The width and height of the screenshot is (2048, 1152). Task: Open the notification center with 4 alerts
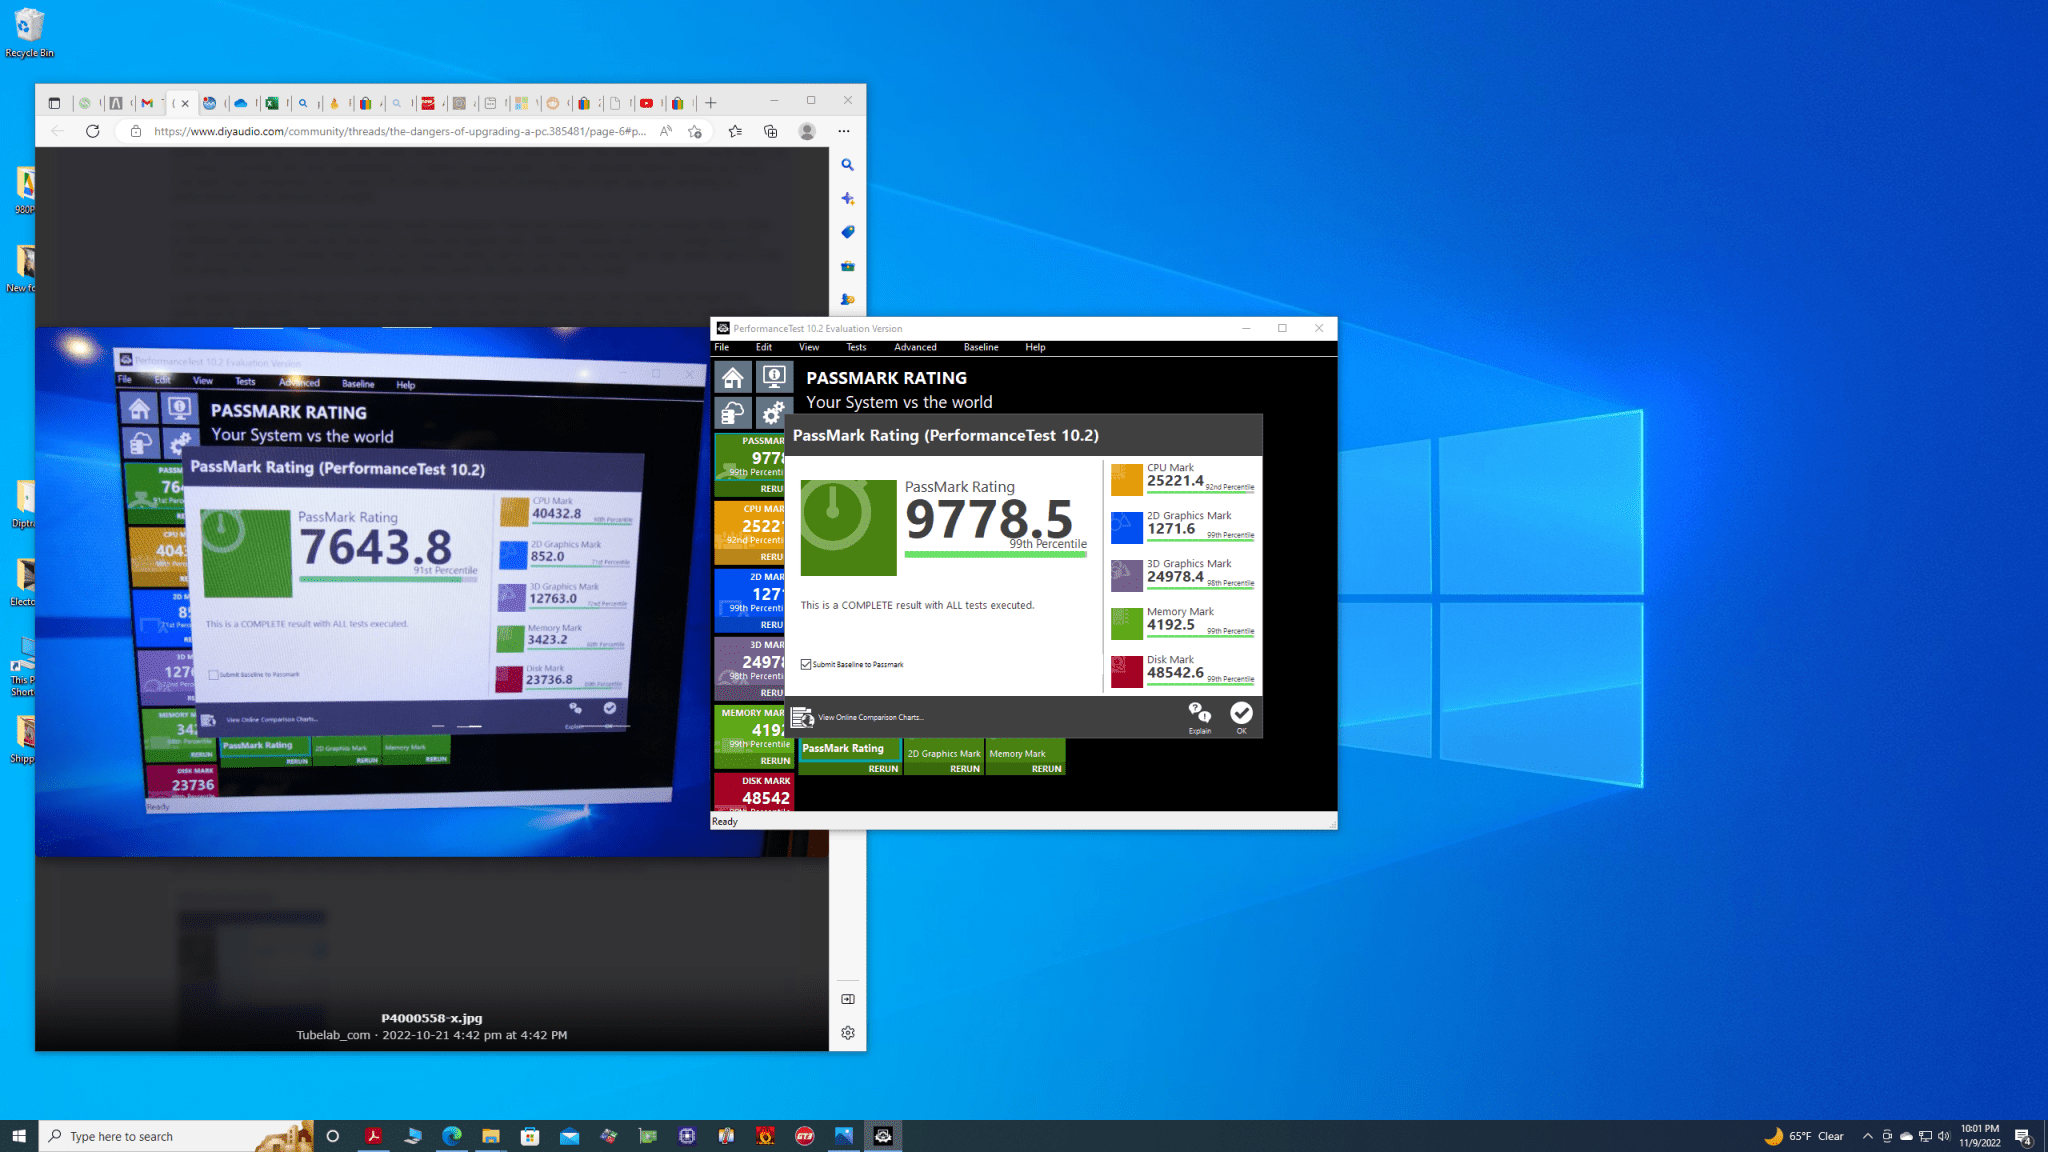coord(2023,1136)
